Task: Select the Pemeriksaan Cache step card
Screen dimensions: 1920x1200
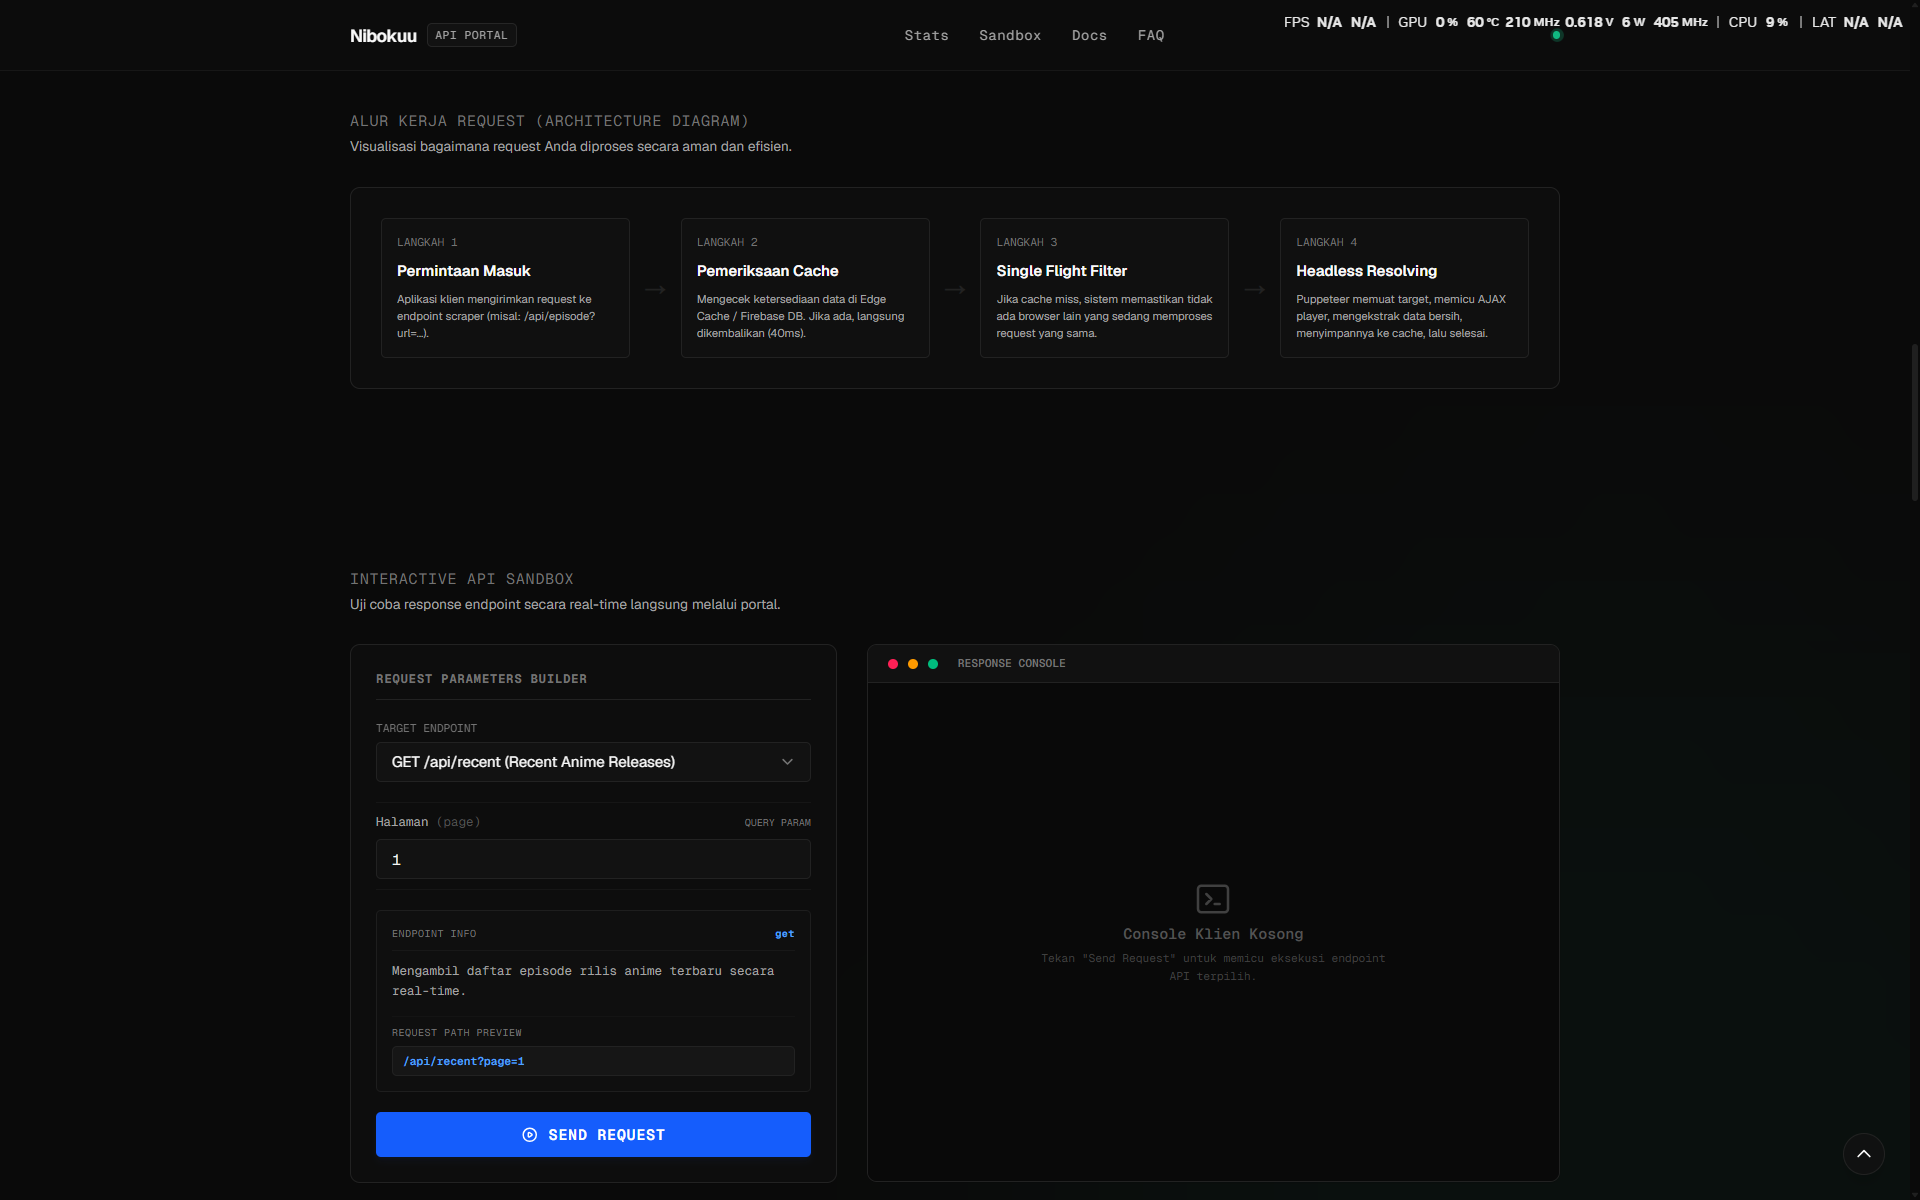Action: (x=805, y=288)
